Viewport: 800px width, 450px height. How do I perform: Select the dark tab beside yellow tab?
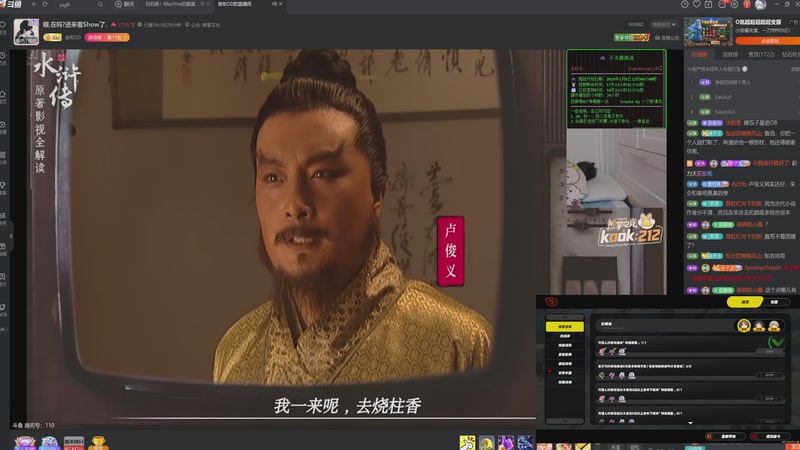tap(774, 302)
